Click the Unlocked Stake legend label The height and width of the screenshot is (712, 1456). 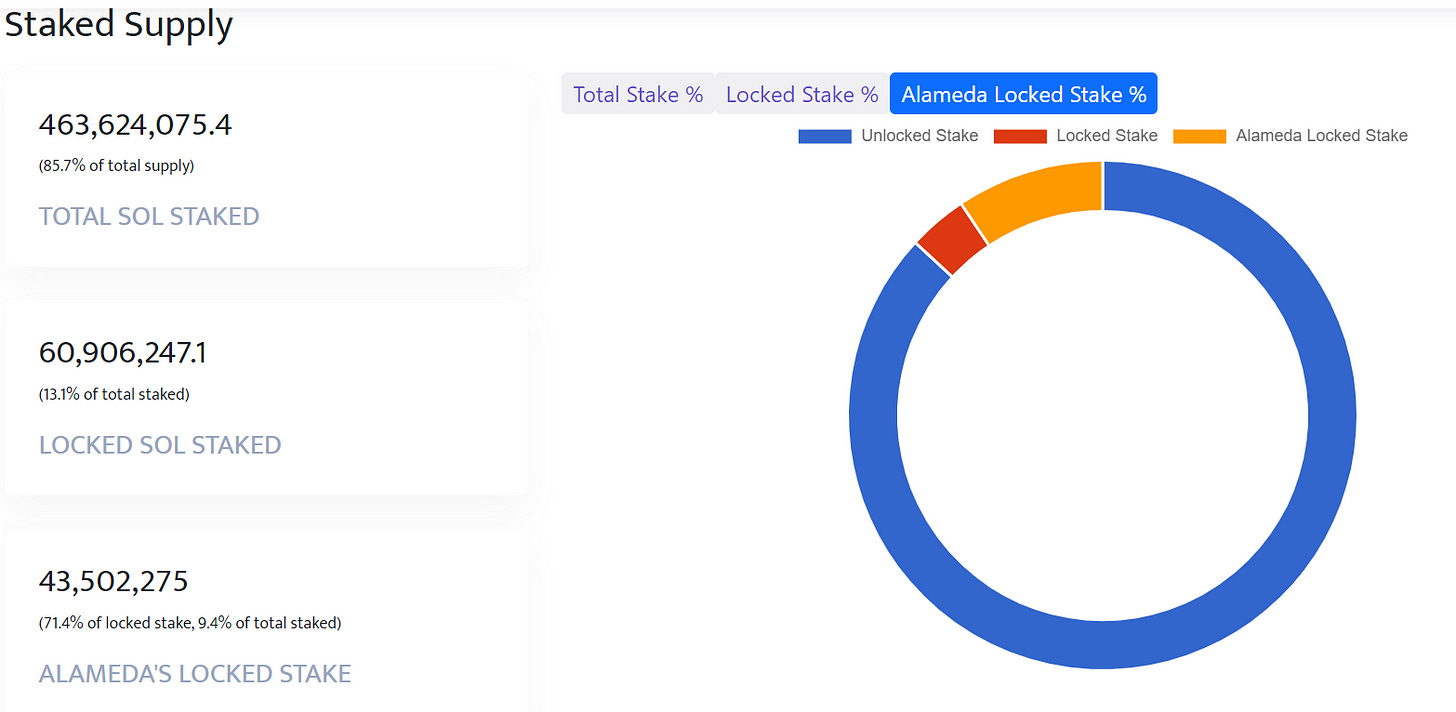click(920, 136)
